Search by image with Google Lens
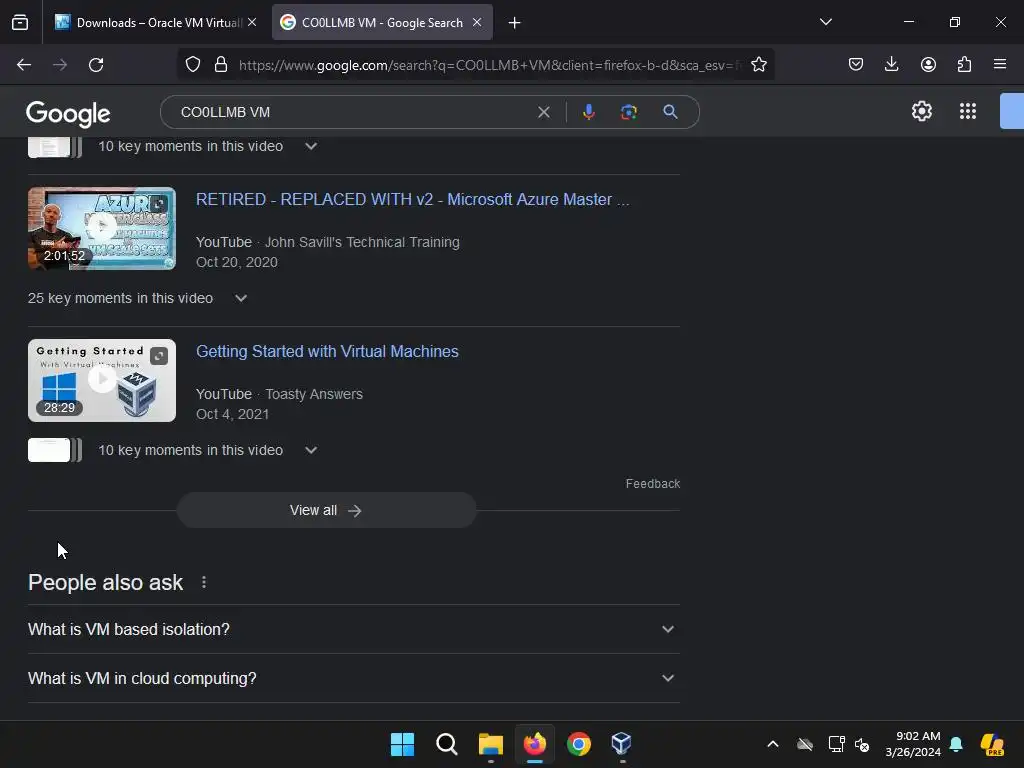The image size is (1024, 768). pyautogui.click(x=629, y=112)
